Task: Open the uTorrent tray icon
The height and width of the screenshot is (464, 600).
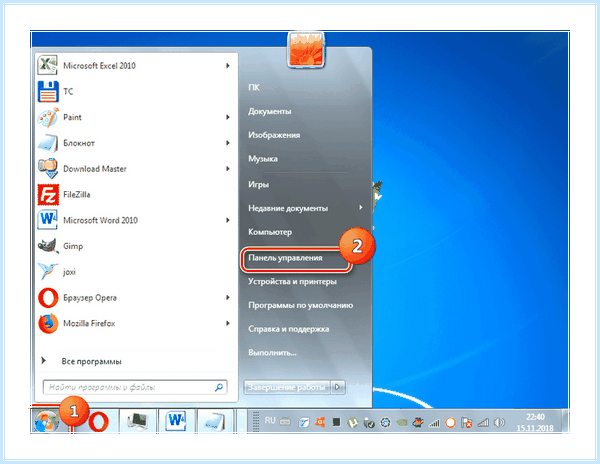Action: (352, 423)
